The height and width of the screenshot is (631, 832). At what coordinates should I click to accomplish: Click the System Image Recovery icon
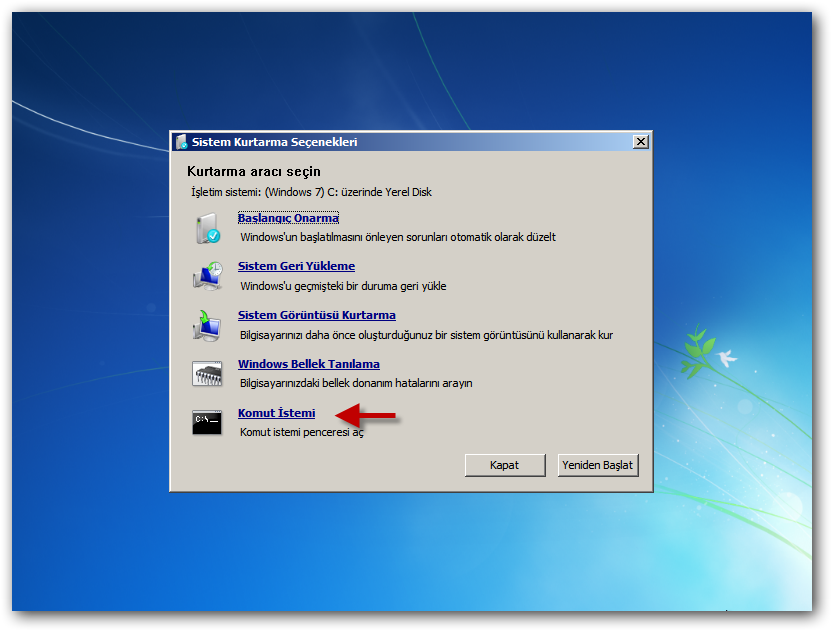pyautogui.click(x=207, y=325)
